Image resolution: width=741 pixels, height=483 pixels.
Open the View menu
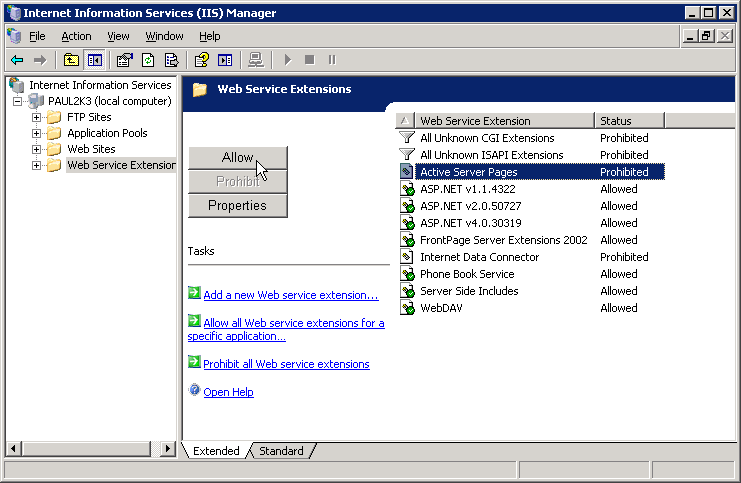click(118, 36)
